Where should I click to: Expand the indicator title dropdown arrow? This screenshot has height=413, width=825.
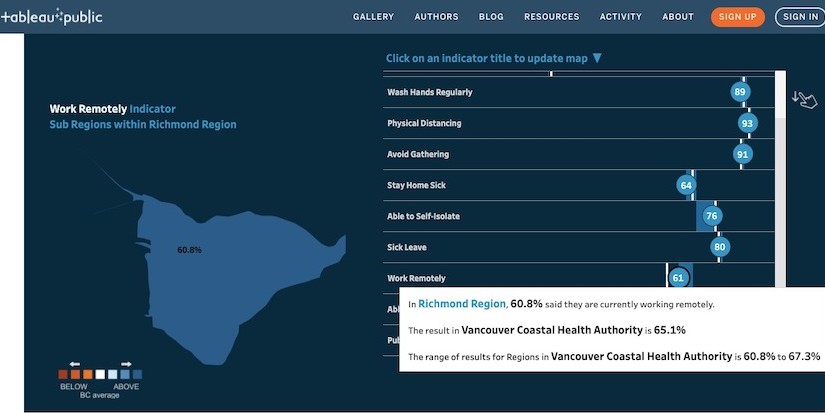(x=597, y=58)
